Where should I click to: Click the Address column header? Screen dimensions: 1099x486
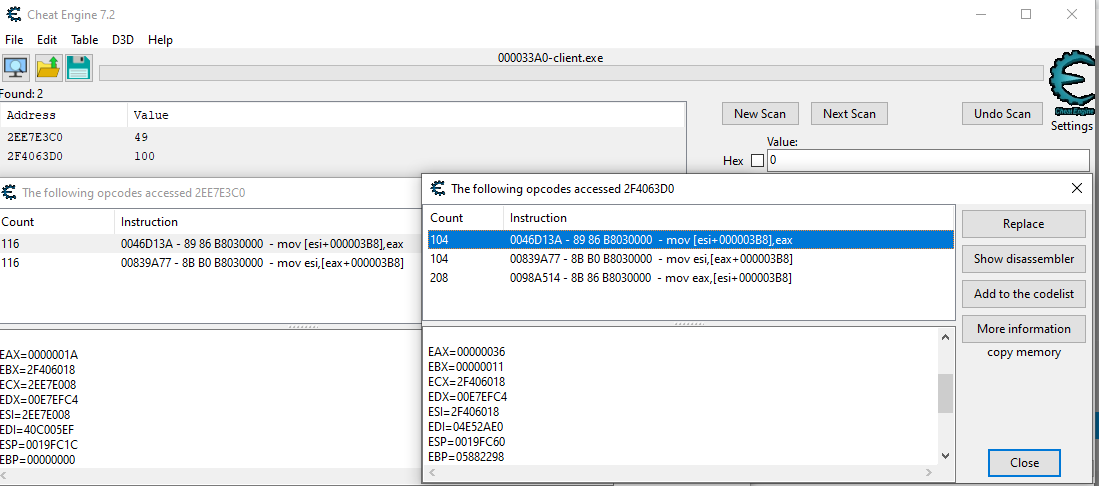64,115
